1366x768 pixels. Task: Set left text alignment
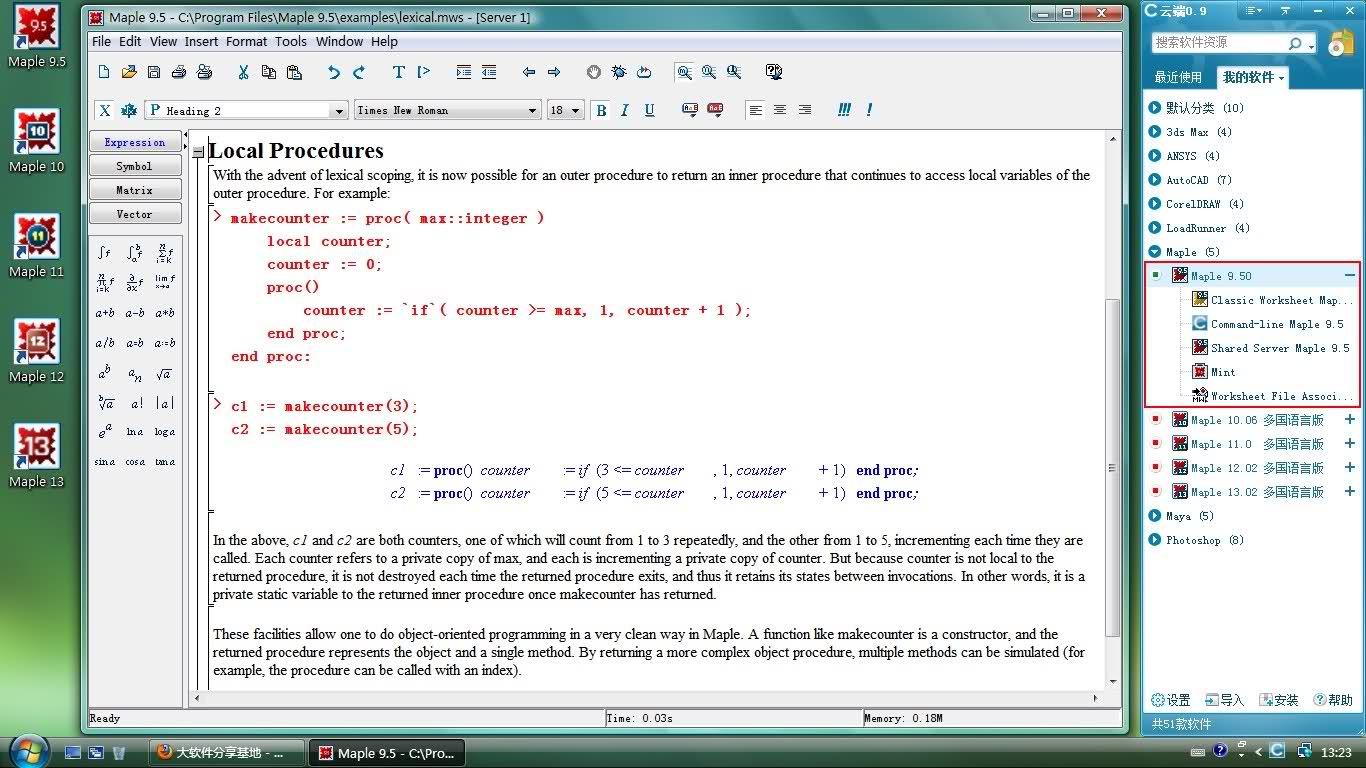coord(755,110)
